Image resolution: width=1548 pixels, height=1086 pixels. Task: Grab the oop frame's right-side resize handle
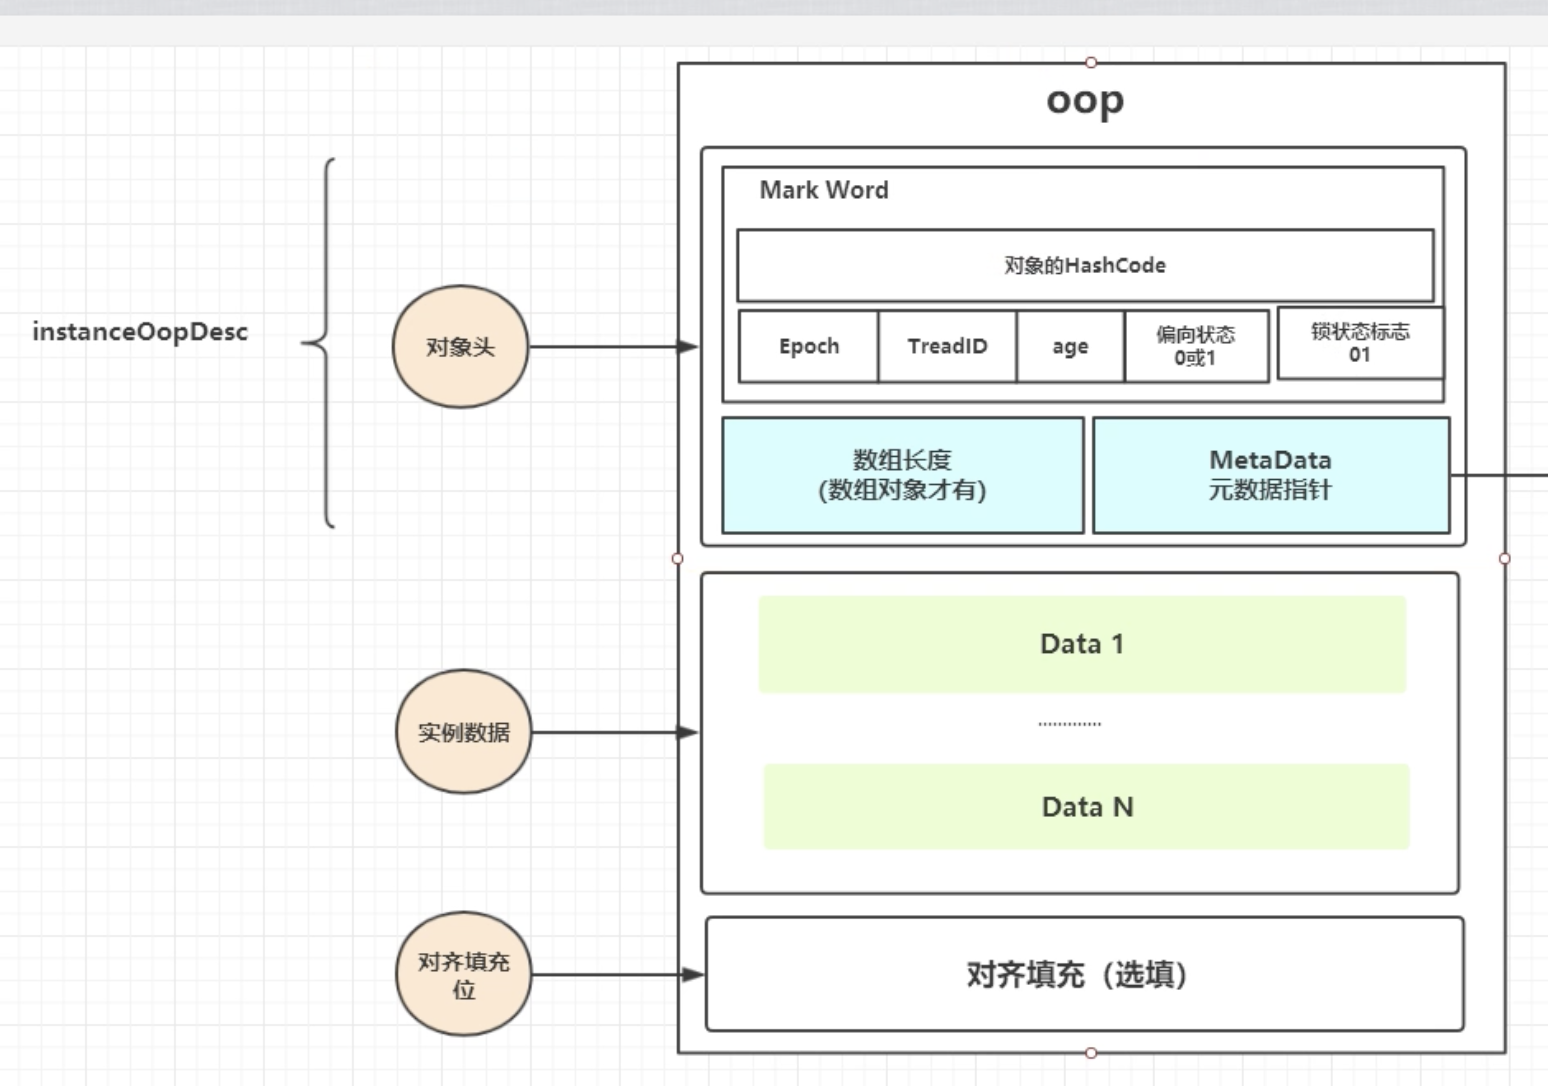pyautogui.click(x=1505, y=558)
